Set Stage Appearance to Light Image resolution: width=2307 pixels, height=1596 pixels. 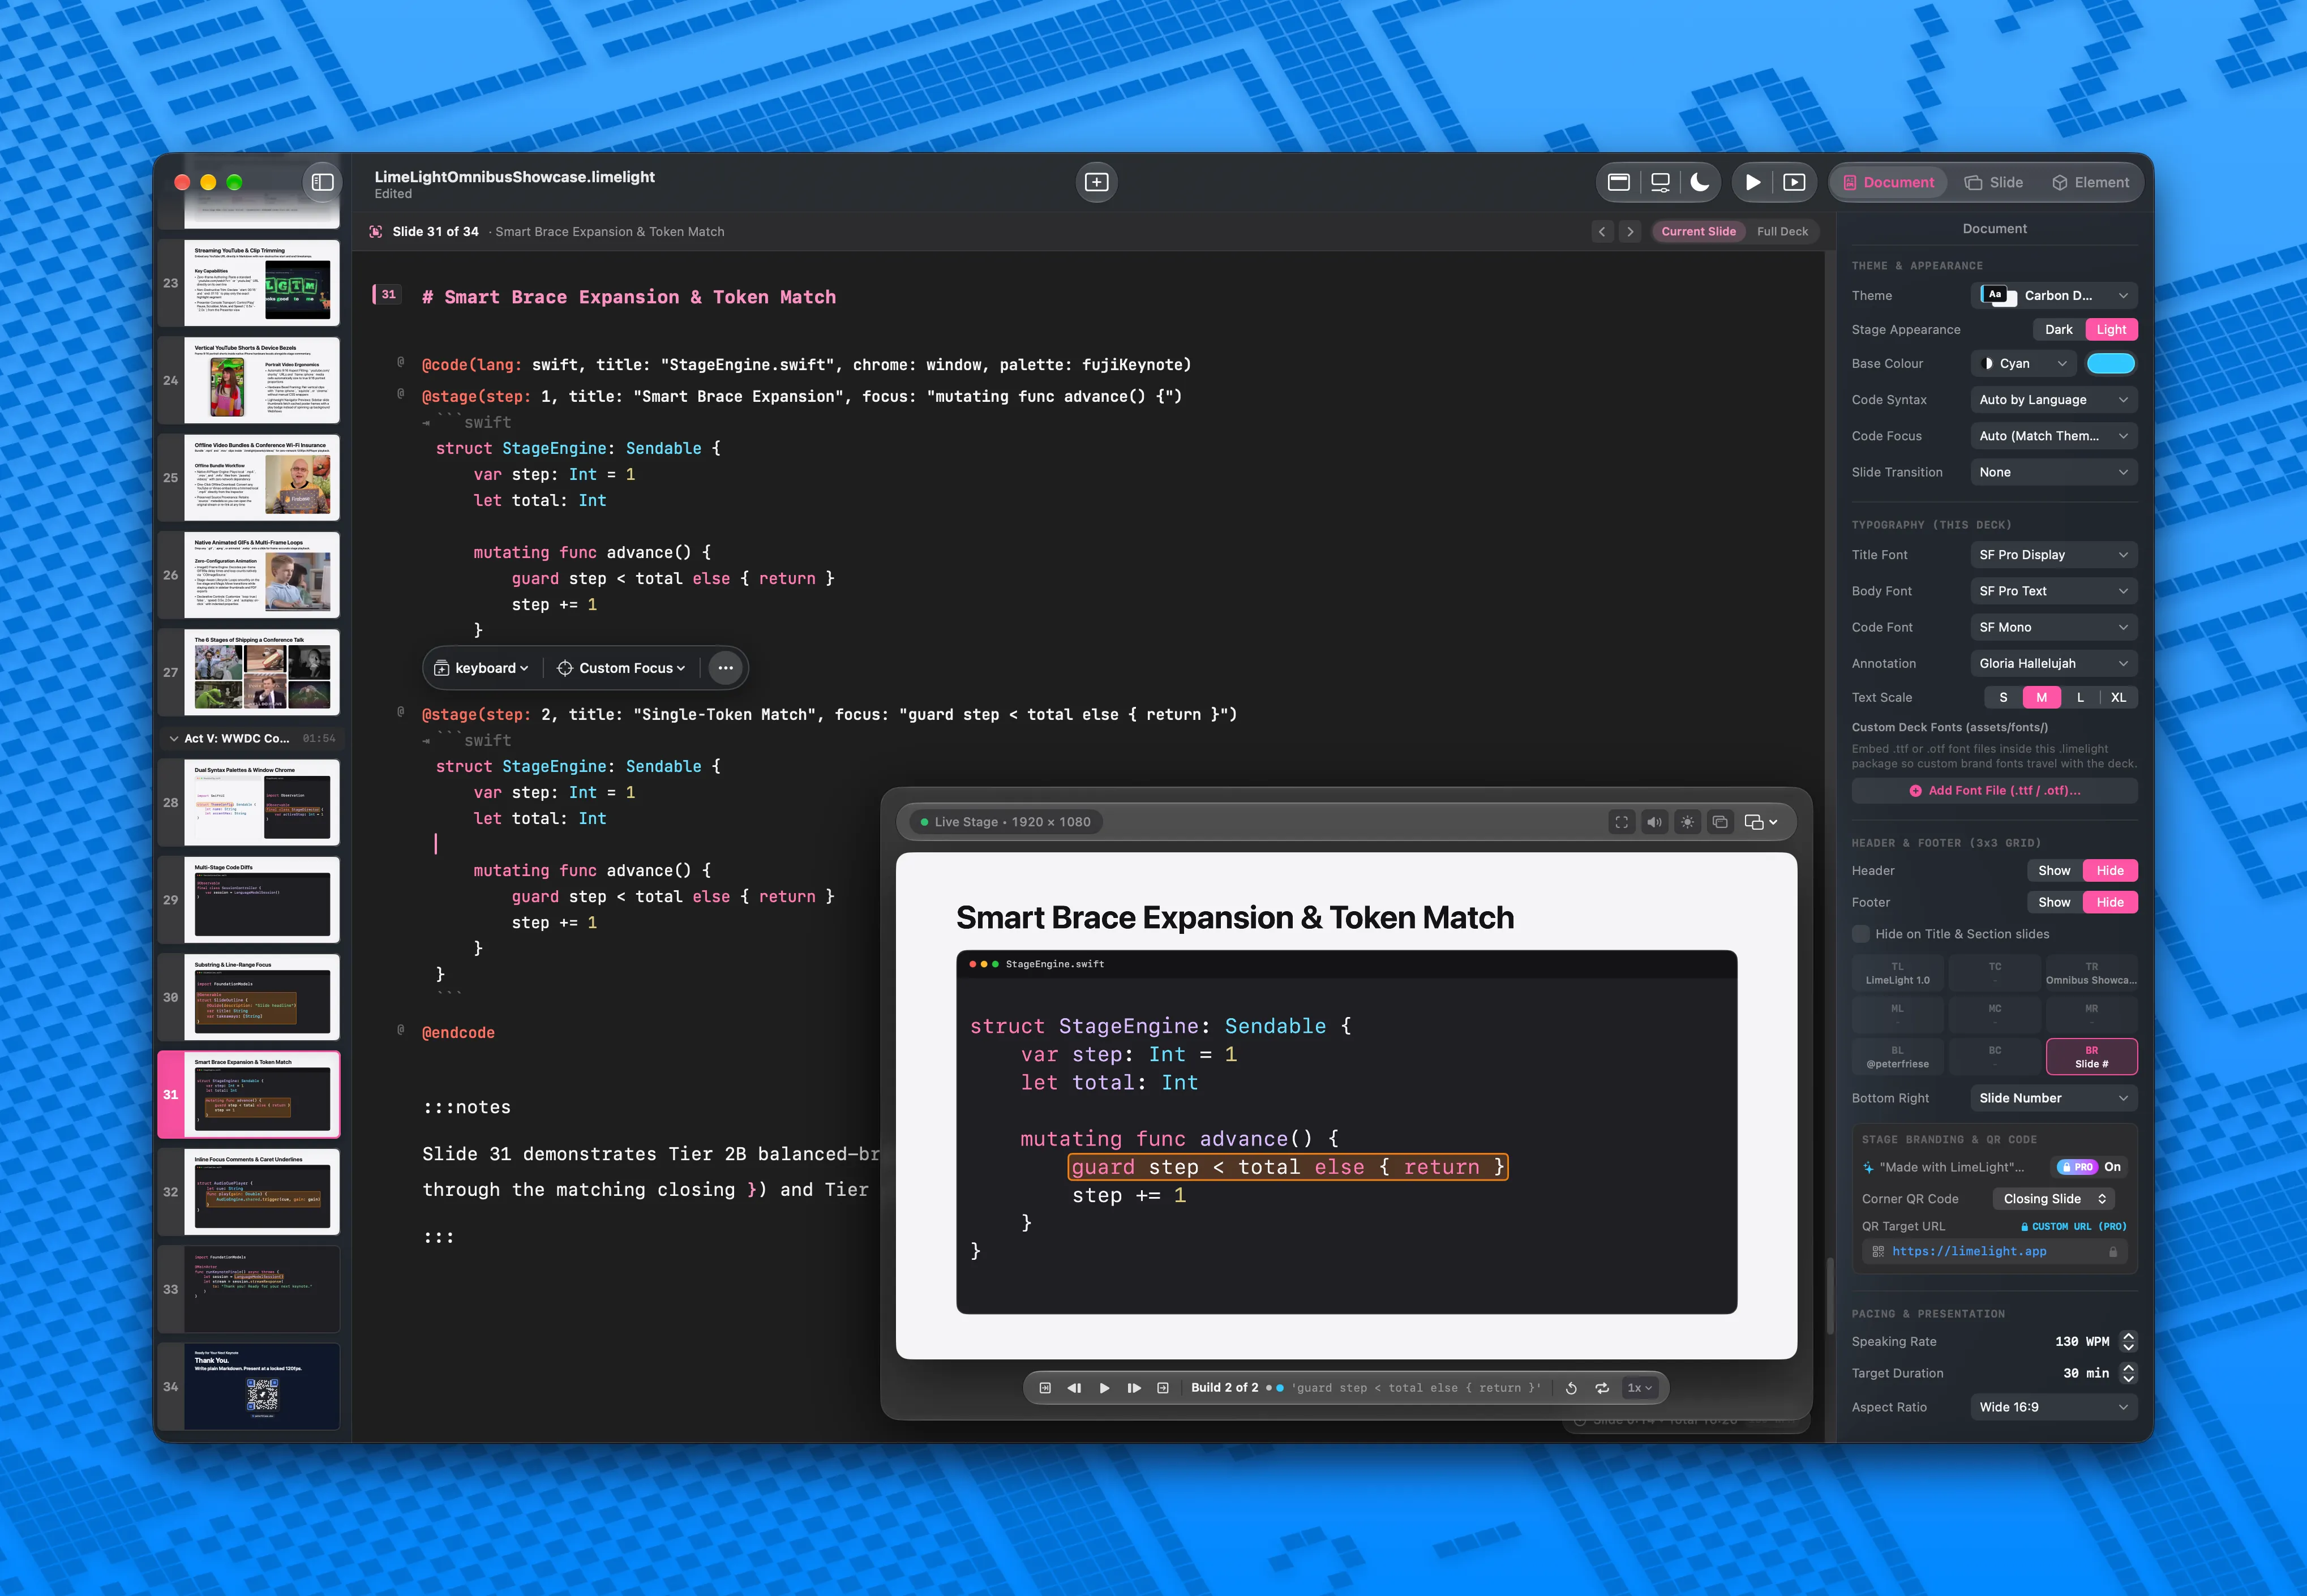pos(2111,329)
